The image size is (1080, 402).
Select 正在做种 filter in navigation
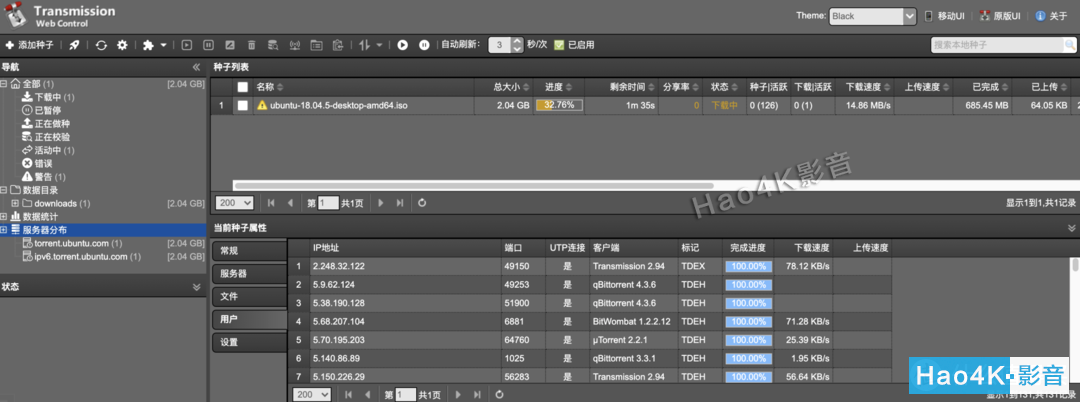click(45, 124)
